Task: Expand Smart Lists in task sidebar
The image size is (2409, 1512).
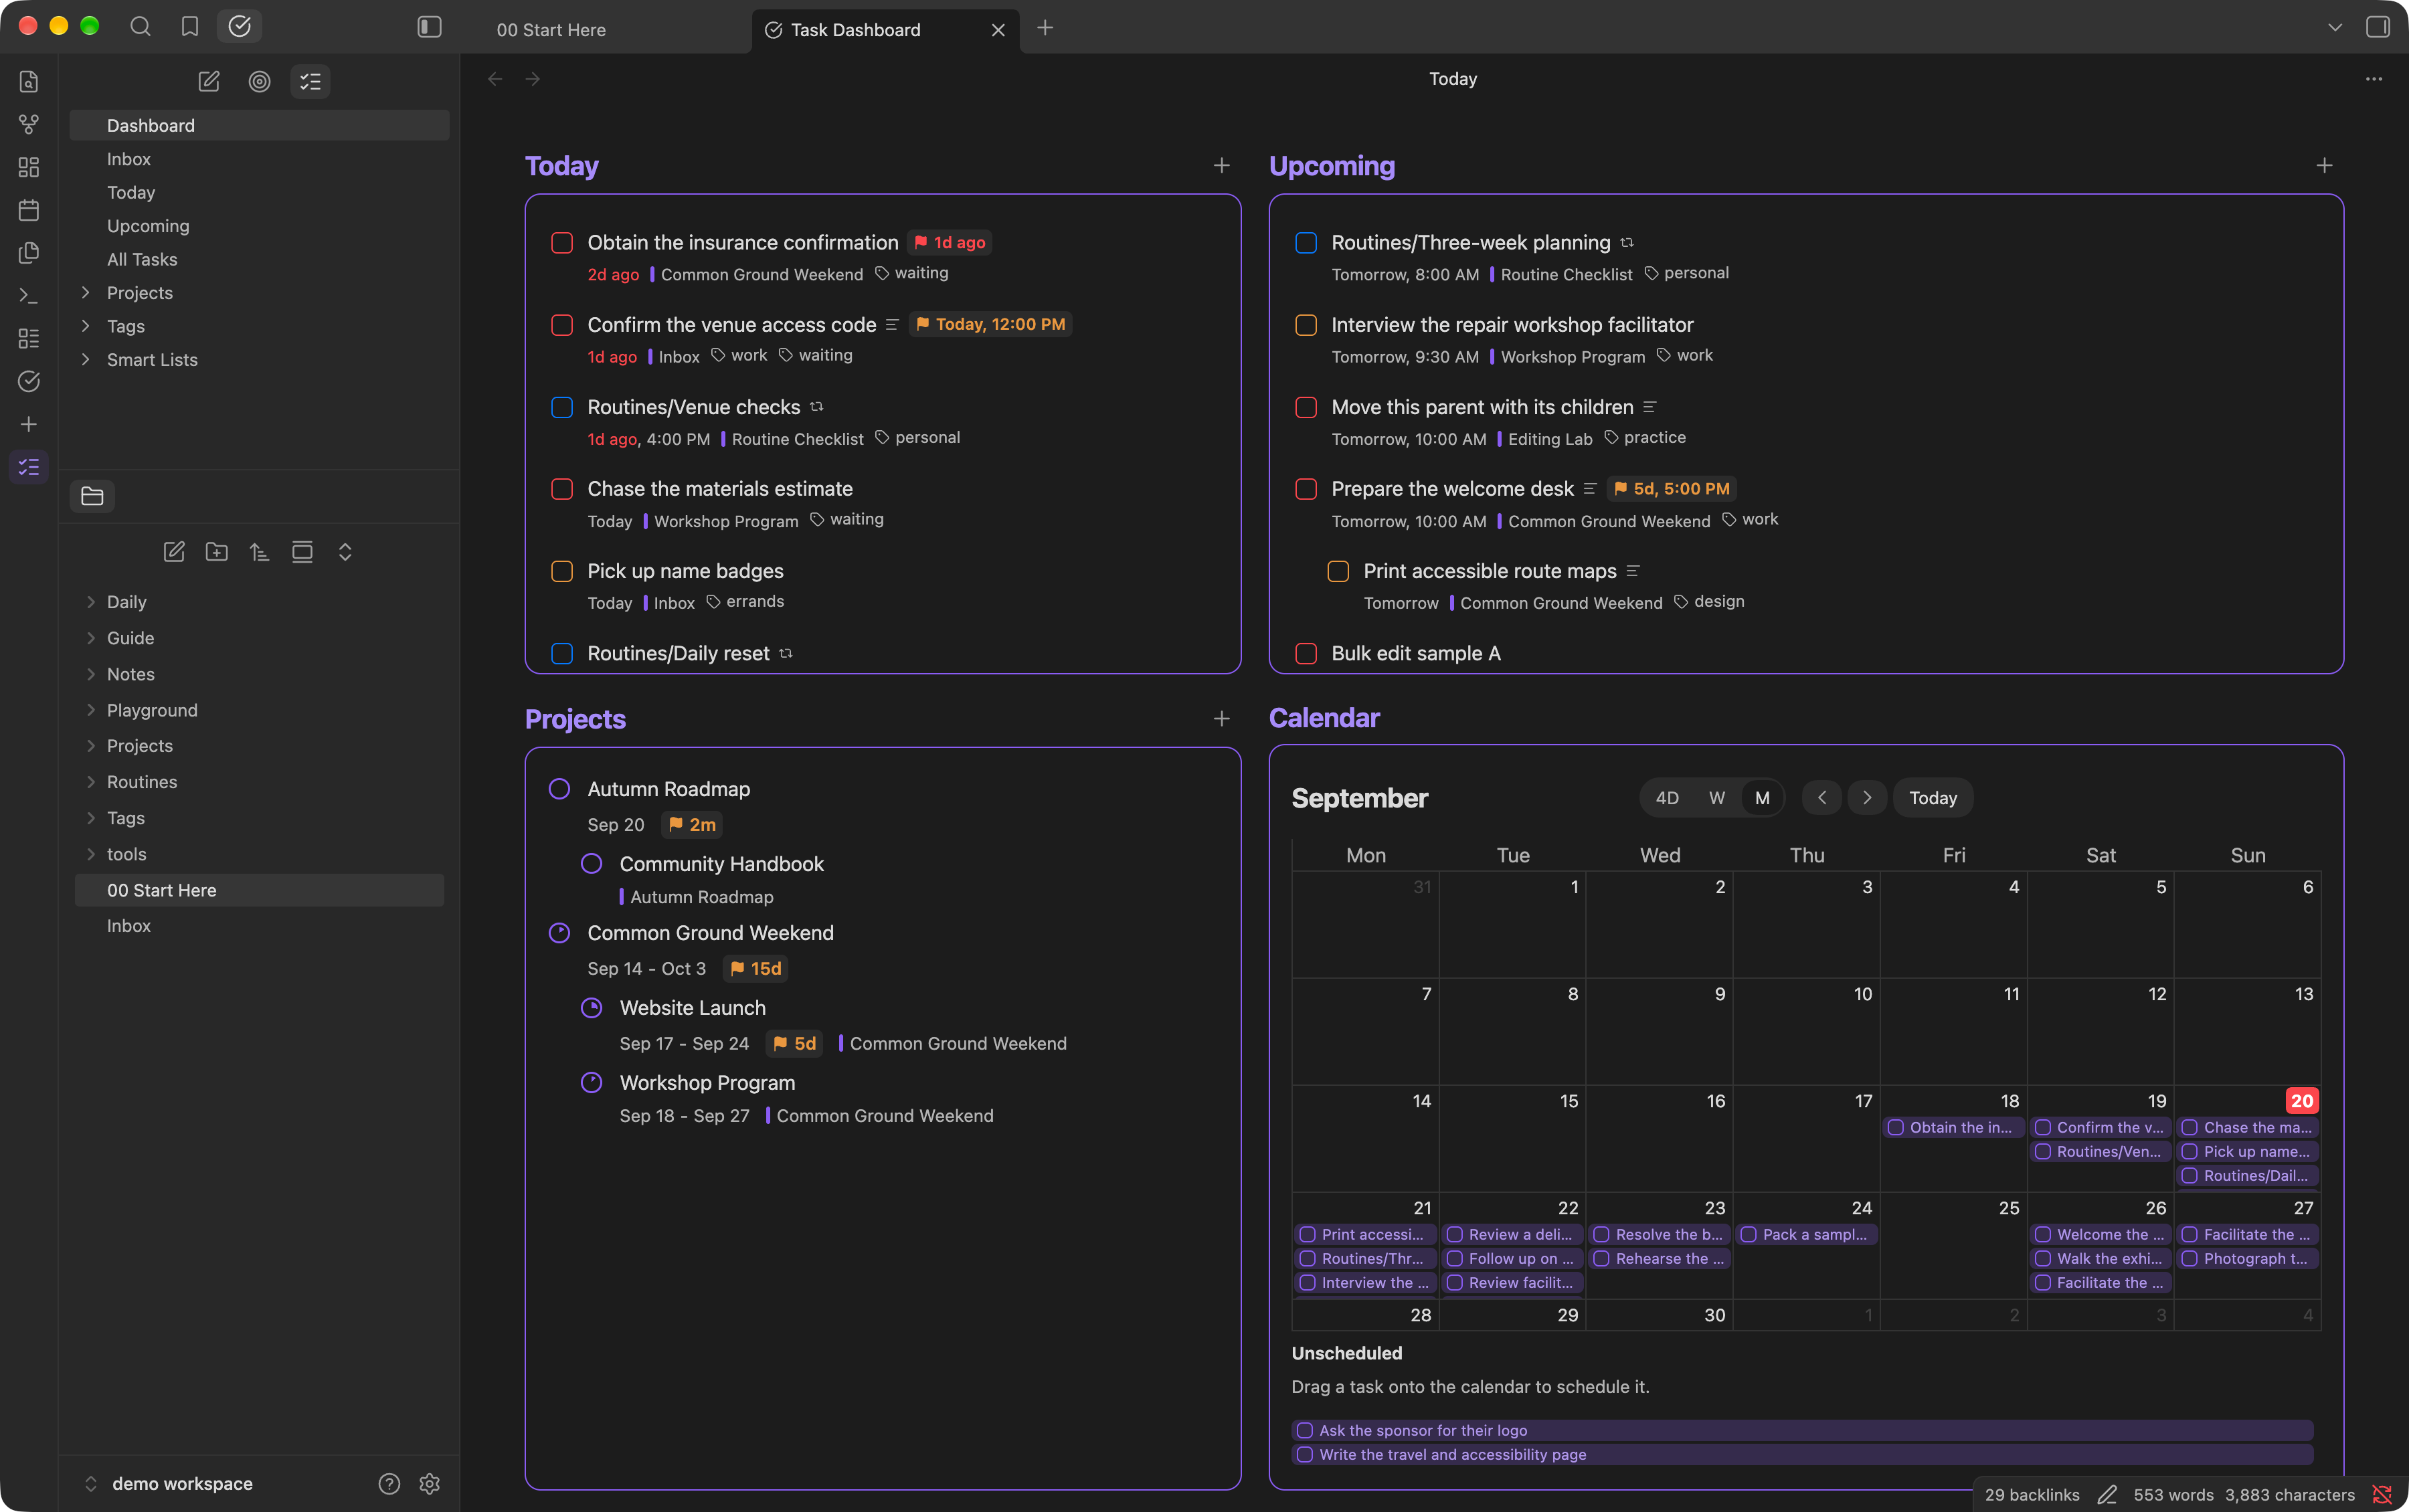Action: tap(86, 360)
